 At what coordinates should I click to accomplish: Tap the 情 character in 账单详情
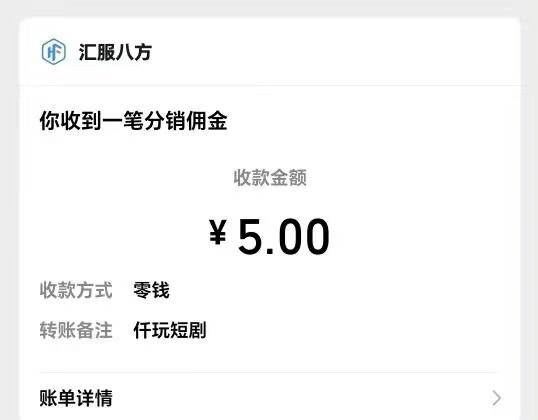(x=104, y=398)
